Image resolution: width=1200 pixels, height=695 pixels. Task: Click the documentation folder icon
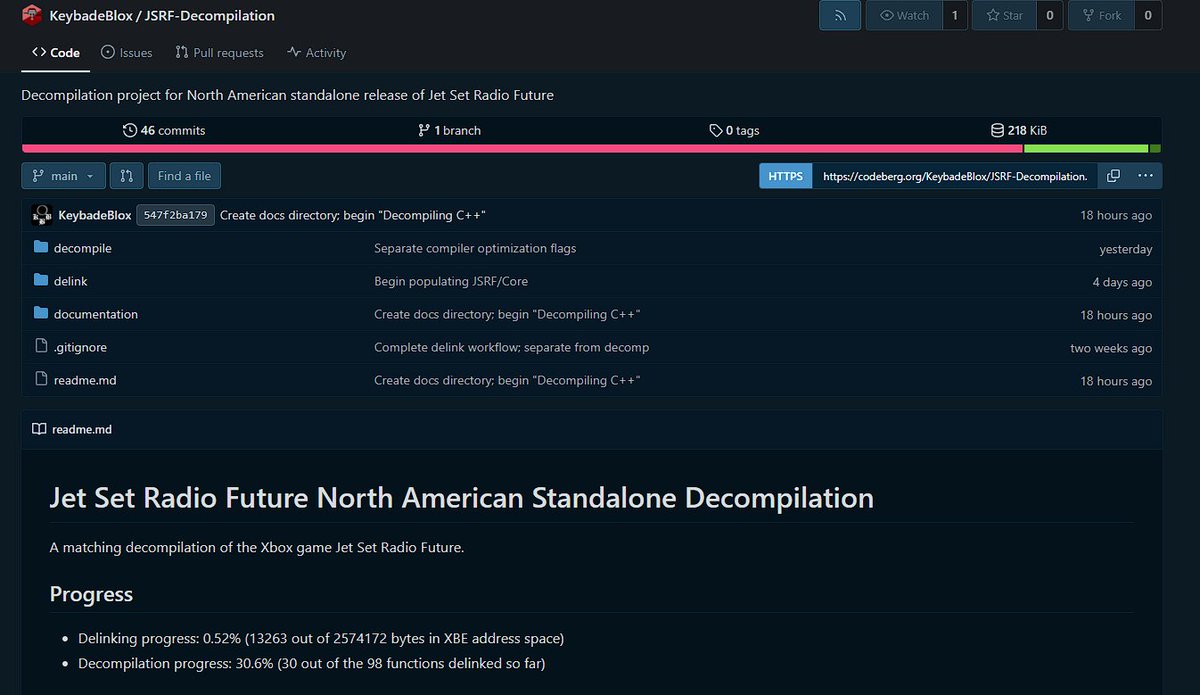[x=41, y=314]
